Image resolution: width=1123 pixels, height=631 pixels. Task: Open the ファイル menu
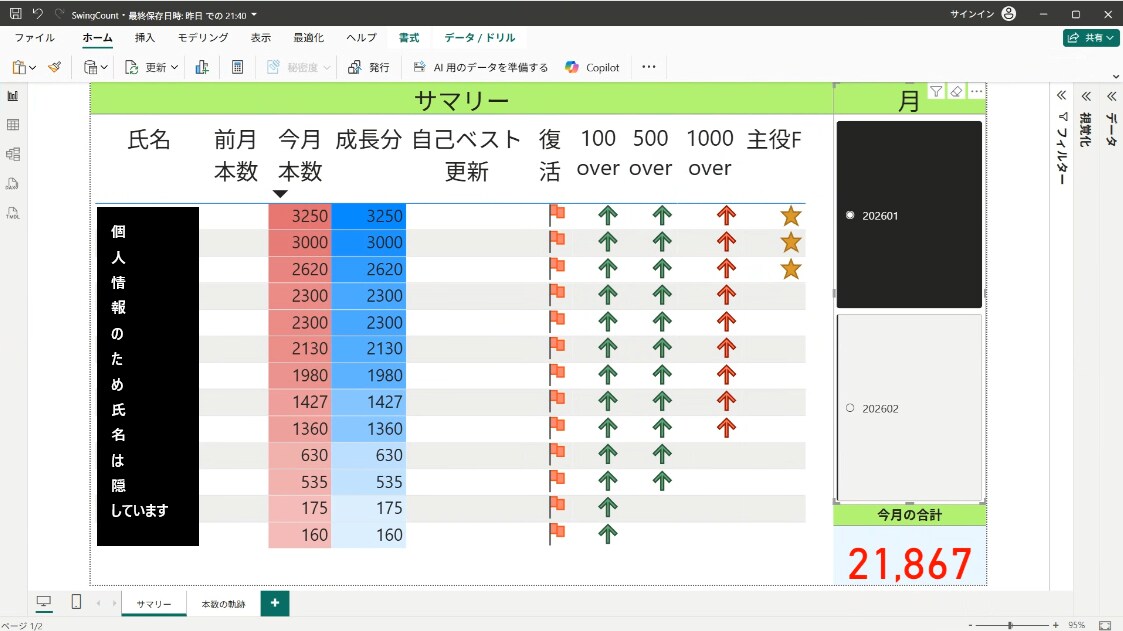[34, 38]
